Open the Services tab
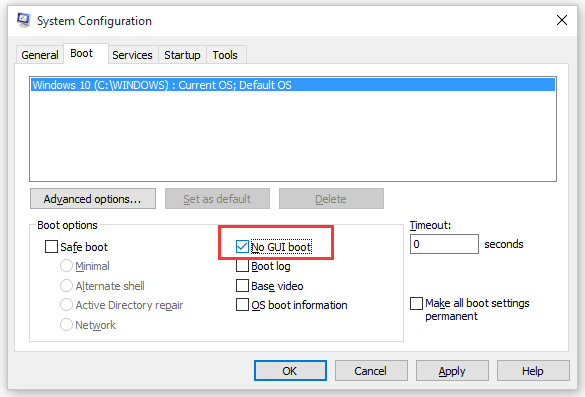 pyautogui.click(x=132, y=55)
